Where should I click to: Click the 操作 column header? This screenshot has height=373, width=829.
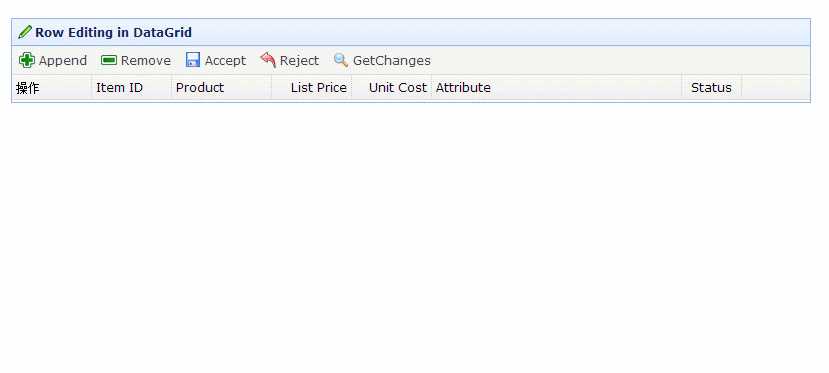(52, 88)
